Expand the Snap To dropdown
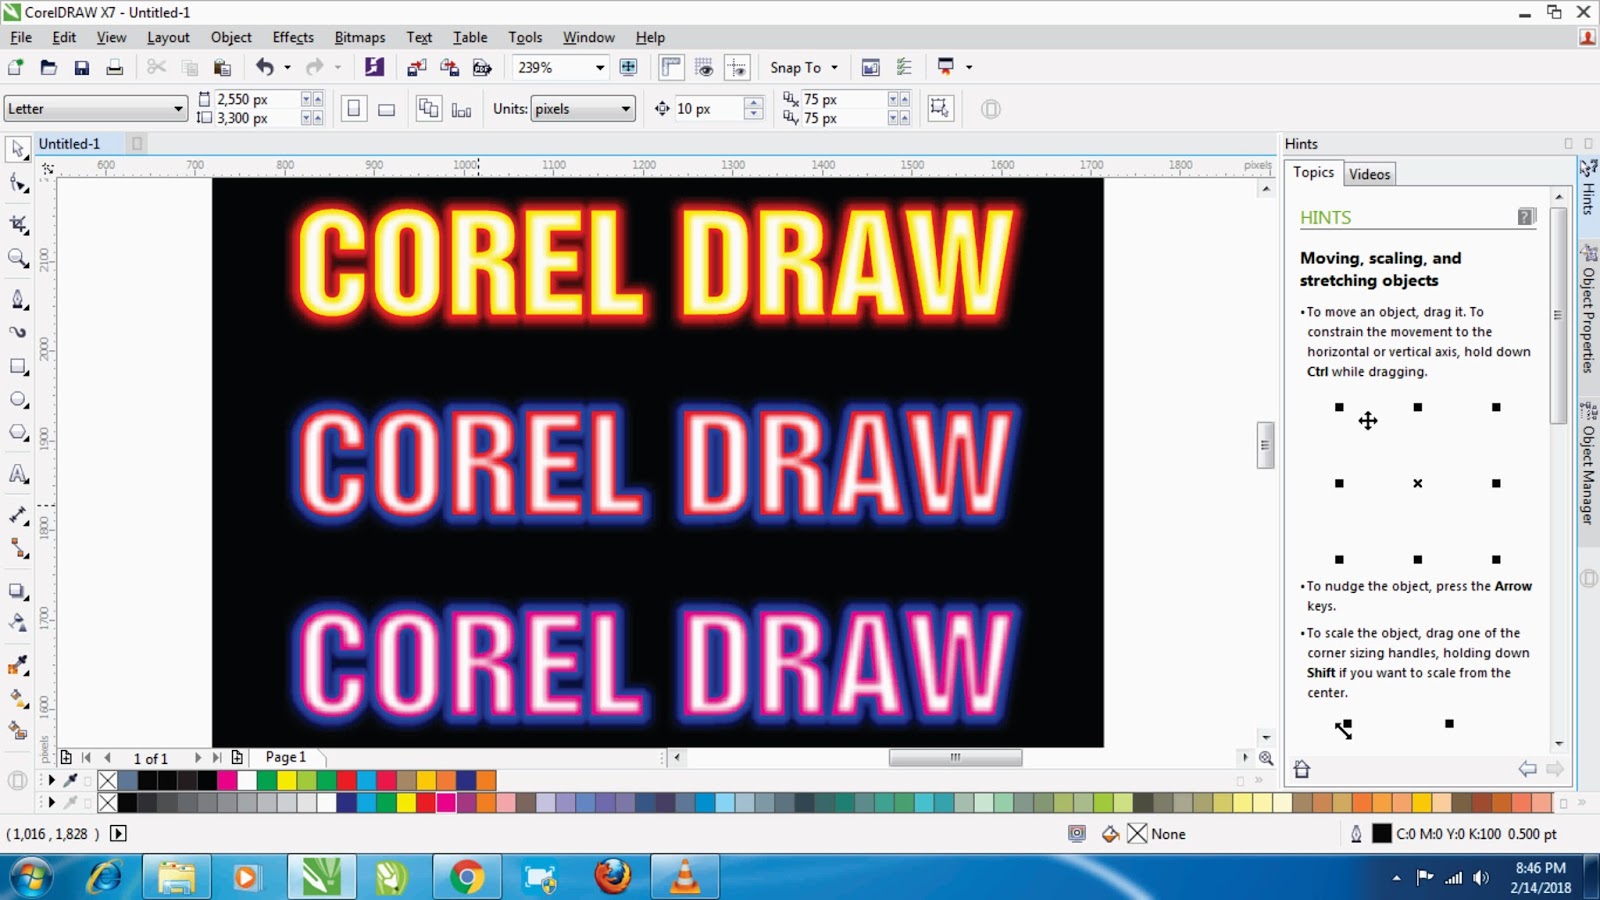 (x=834, y=67)
